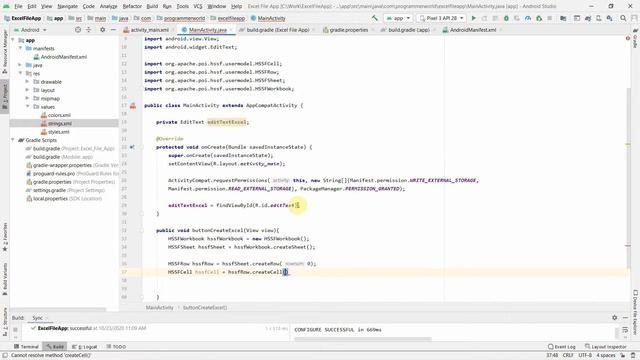Open Search Everywhere magnifier icon
Image resolution: width=640 pixels, height=360 pixels.
pyautogui.click(x=623, y=18)
